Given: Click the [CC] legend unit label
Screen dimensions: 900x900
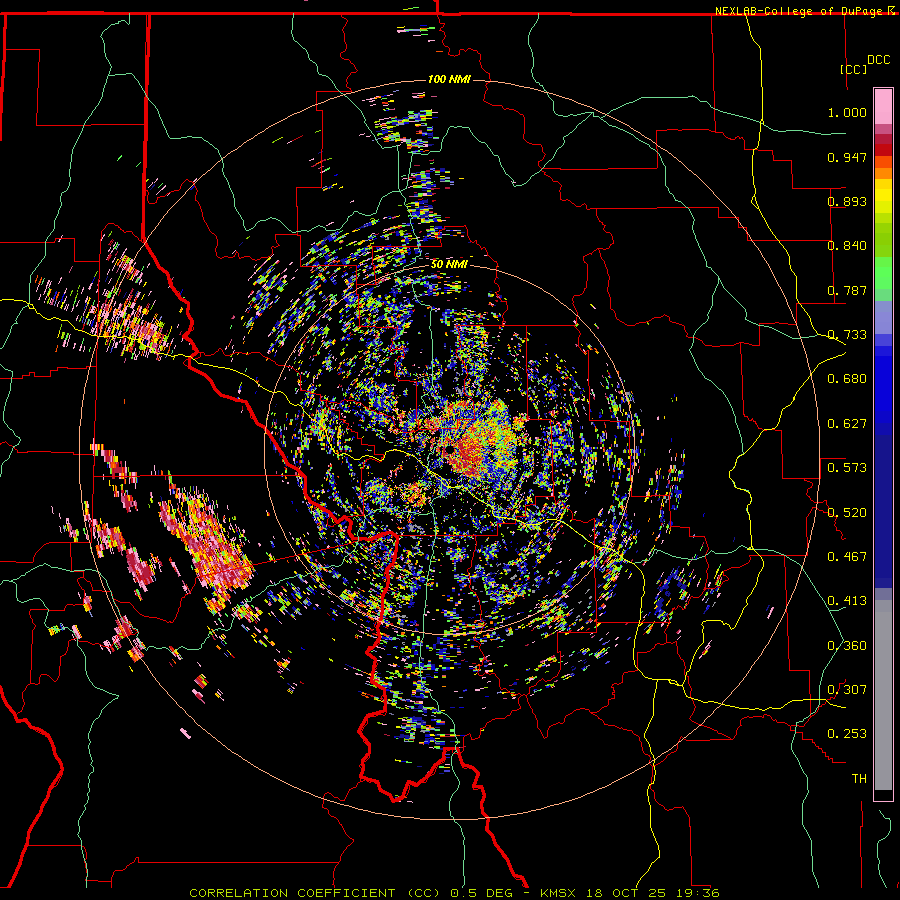Looking at the screenshot, I should [x=854, y=69].
